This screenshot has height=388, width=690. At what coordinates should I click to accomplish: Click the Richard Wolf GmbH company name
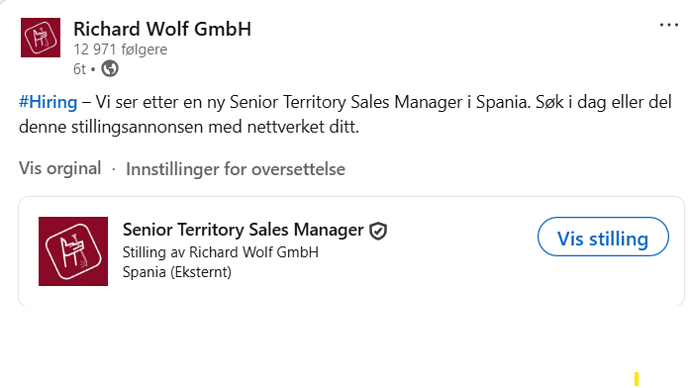[162, 29]
